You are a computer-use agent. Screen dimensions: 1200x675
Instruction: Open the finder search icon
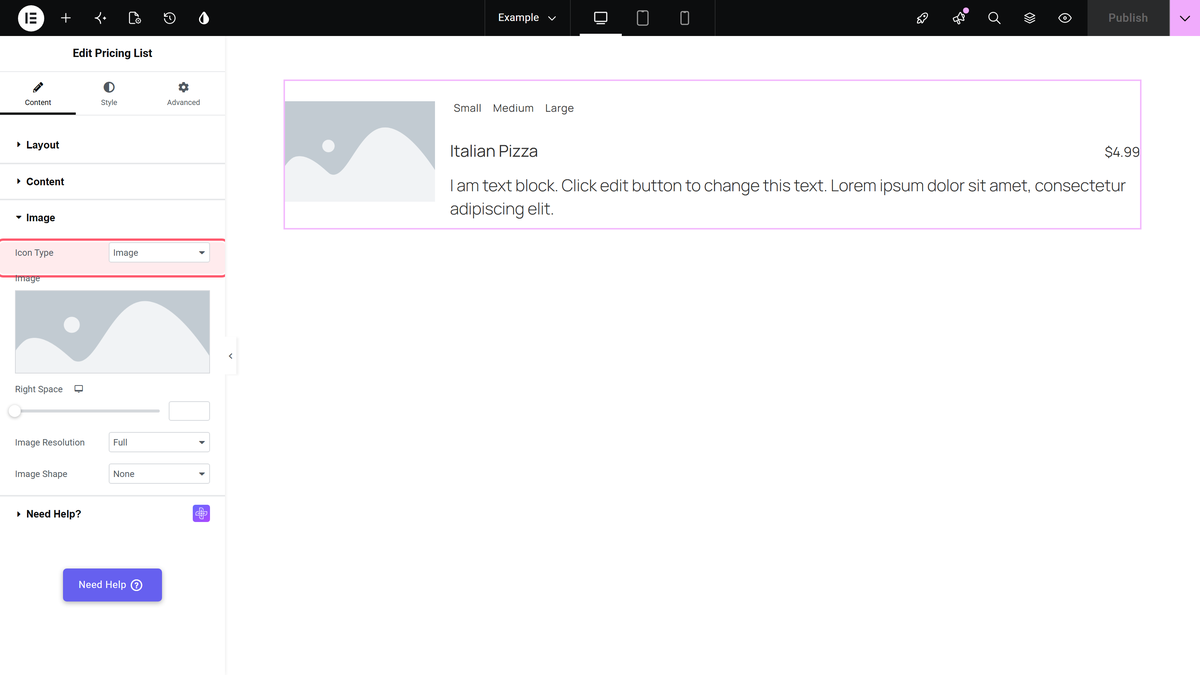tap(994, 18)
